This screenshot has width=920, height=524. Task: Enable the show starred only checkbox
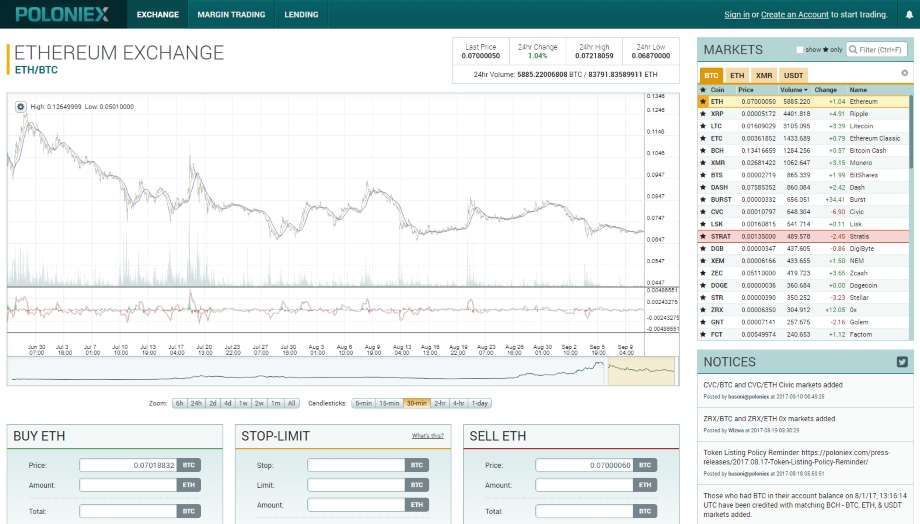[800, 50]
